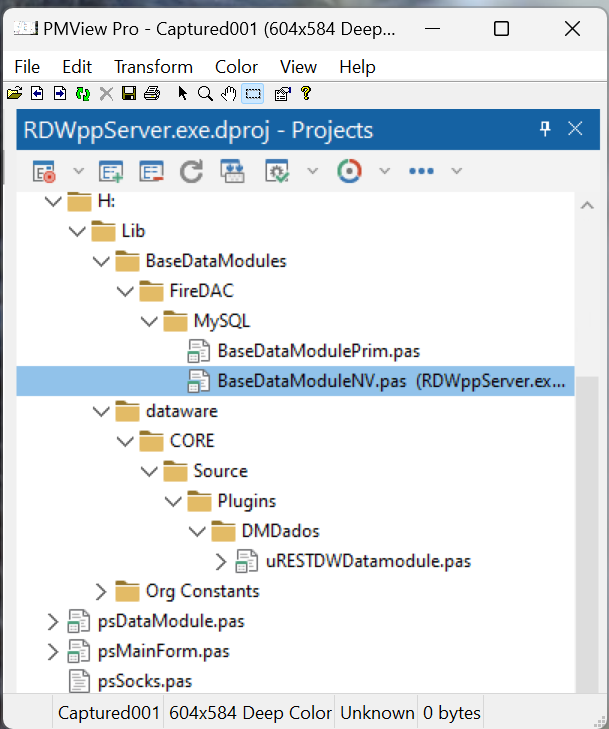
Task: Select psMainForm.pas file name
Action: pos(164,652)
